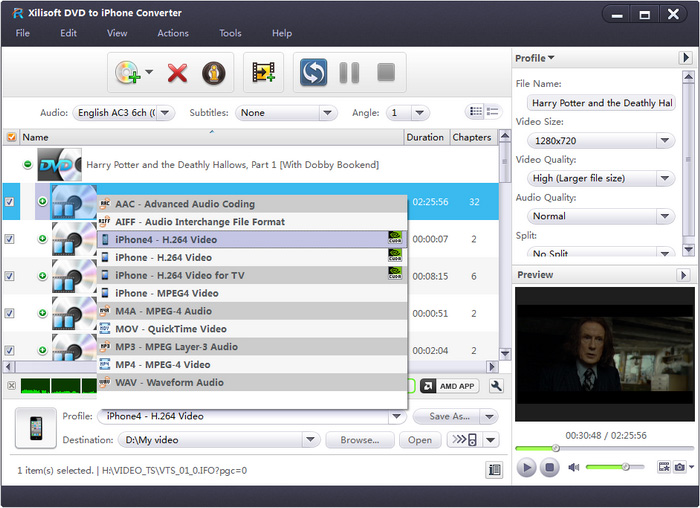Screen dimensions: 700x508
Task: Select iPhone4 - H.264 Video profile
Action: tap(252, 239)
